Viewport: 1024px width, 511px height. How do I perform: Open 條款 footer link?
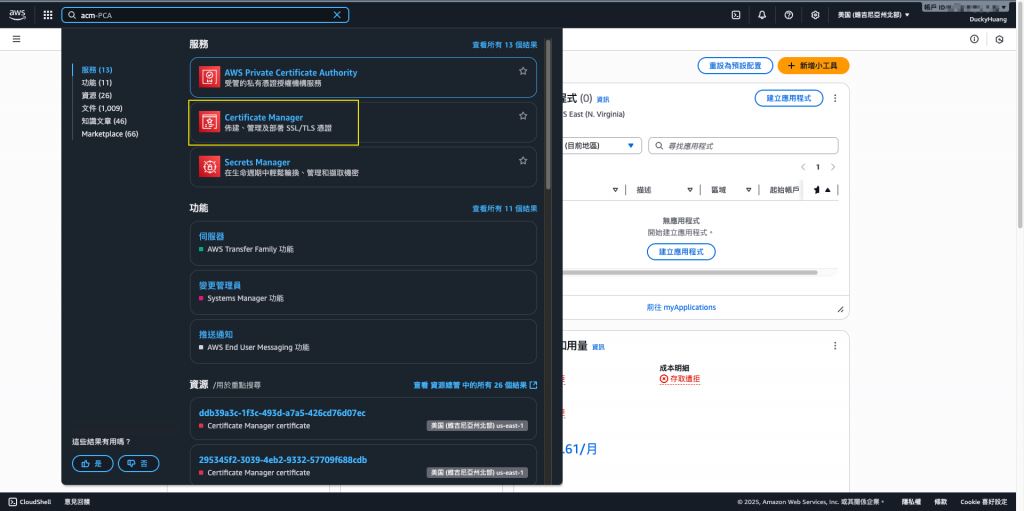point(938,502)
